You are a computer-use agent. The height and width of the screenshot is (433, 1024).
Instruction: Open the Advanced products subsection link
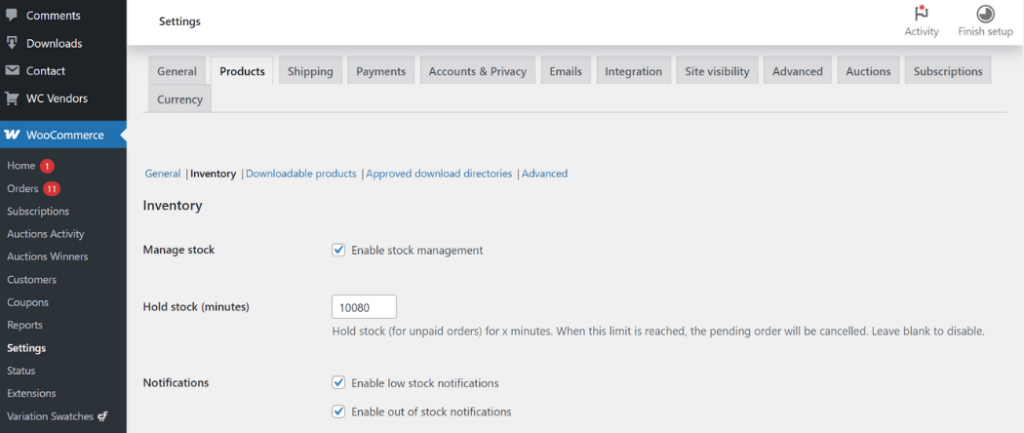click(x=545, y=174)
